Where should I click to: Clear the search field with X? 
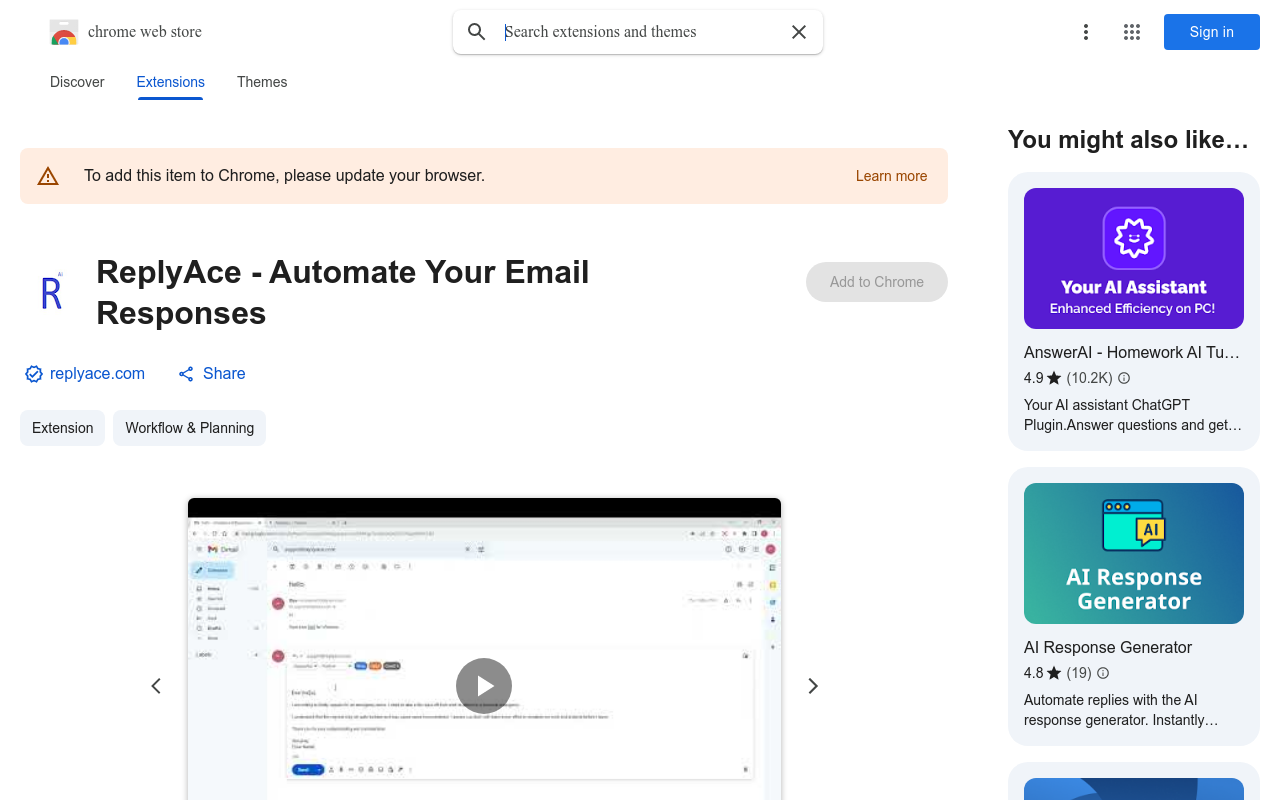pos(799,32)
